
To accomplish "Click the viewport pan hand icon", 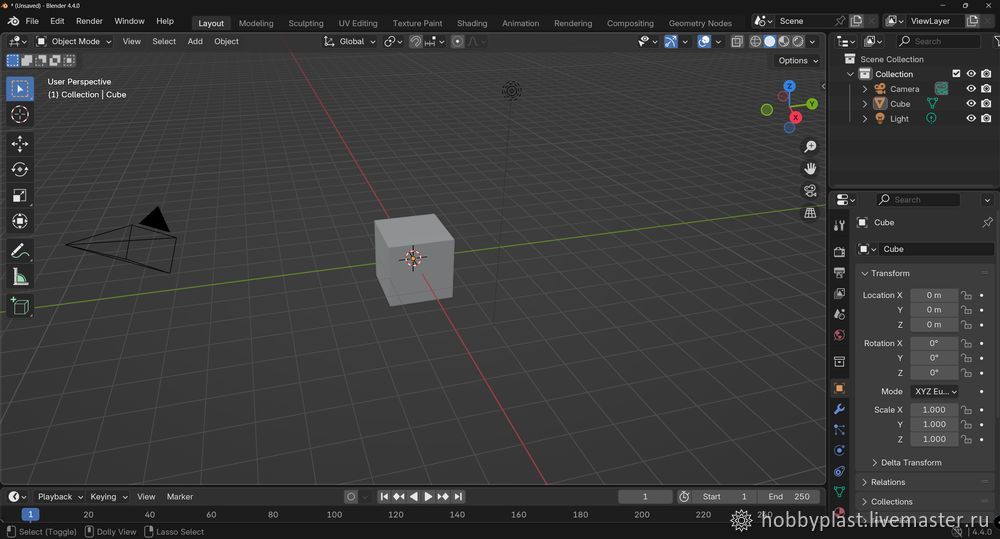I will [810, 169].
